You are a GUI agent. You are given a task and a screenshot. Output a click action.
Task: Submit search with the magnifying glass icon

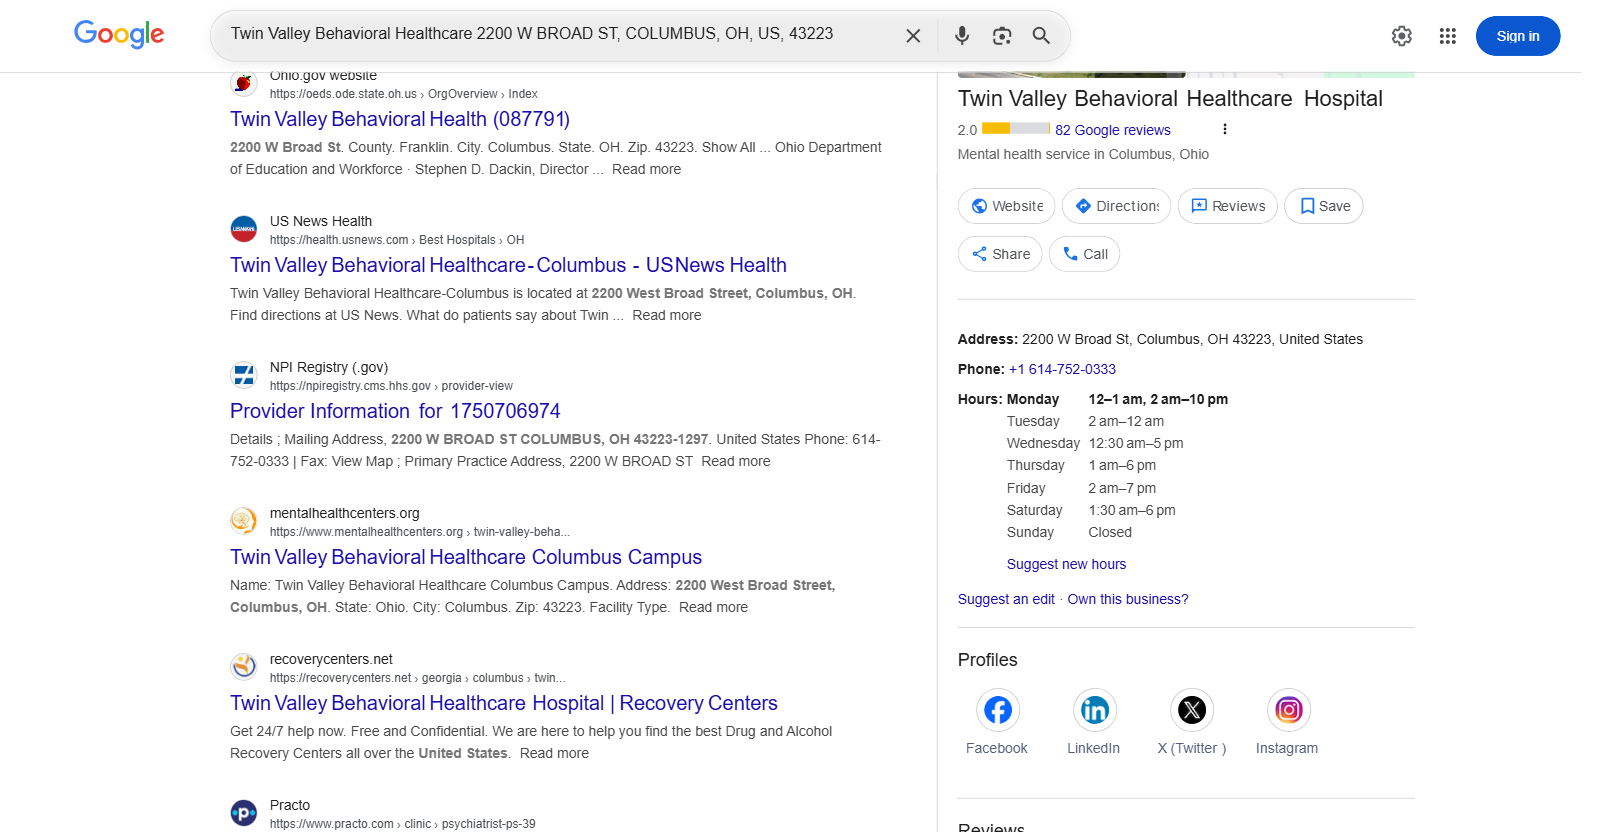click(x=1041, y=36)
